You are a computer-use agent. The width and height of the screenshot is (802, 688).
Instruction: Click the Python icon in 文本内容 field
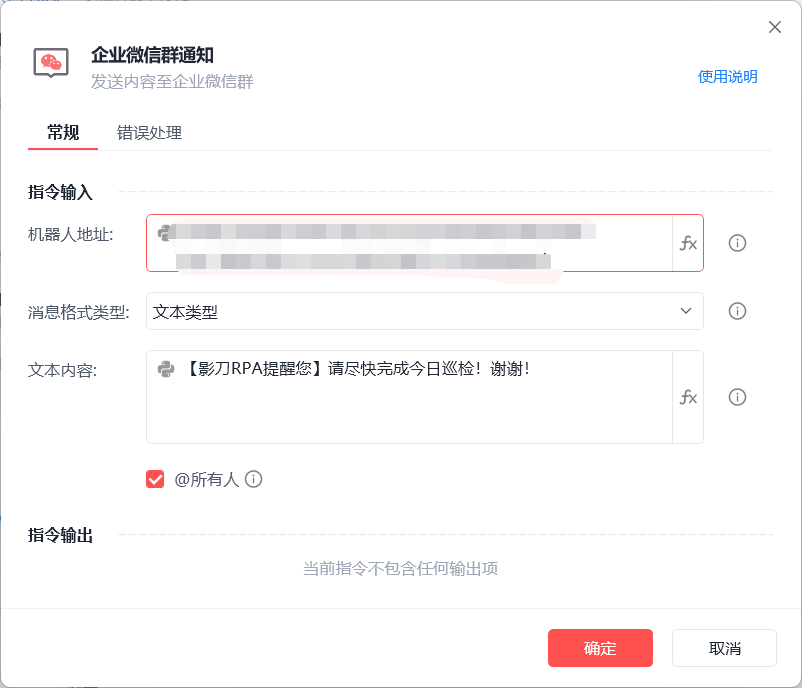[x=166, y=369]
